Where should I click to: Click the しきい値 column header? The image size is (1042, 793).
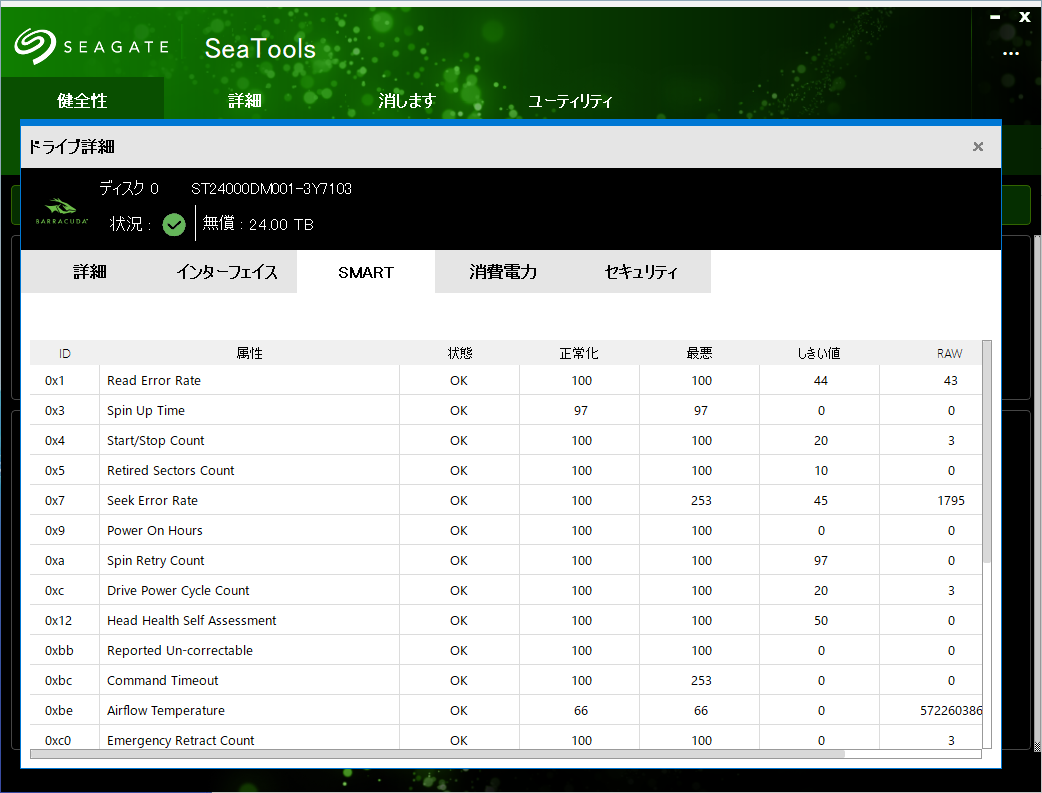pos(819,353)
